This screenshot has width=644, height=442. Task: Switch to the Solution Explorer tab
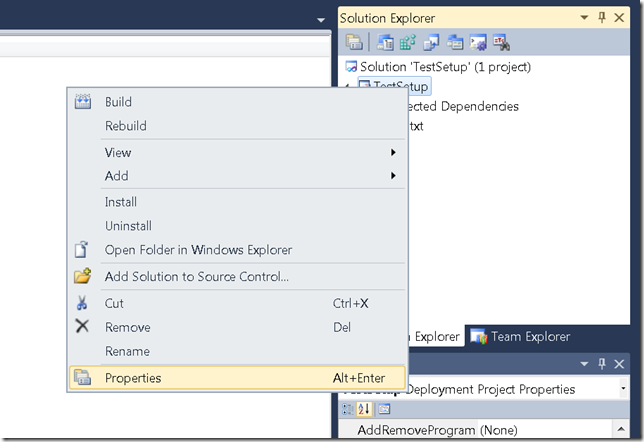435,336
